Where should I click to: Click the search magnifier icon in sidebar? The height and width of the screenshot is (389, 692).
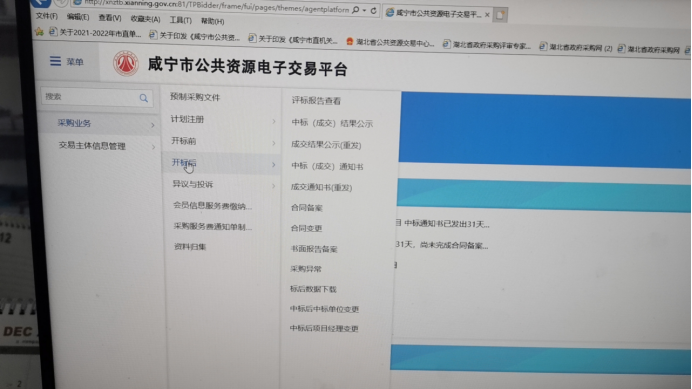pyautogui.click(x=143, y=98)
